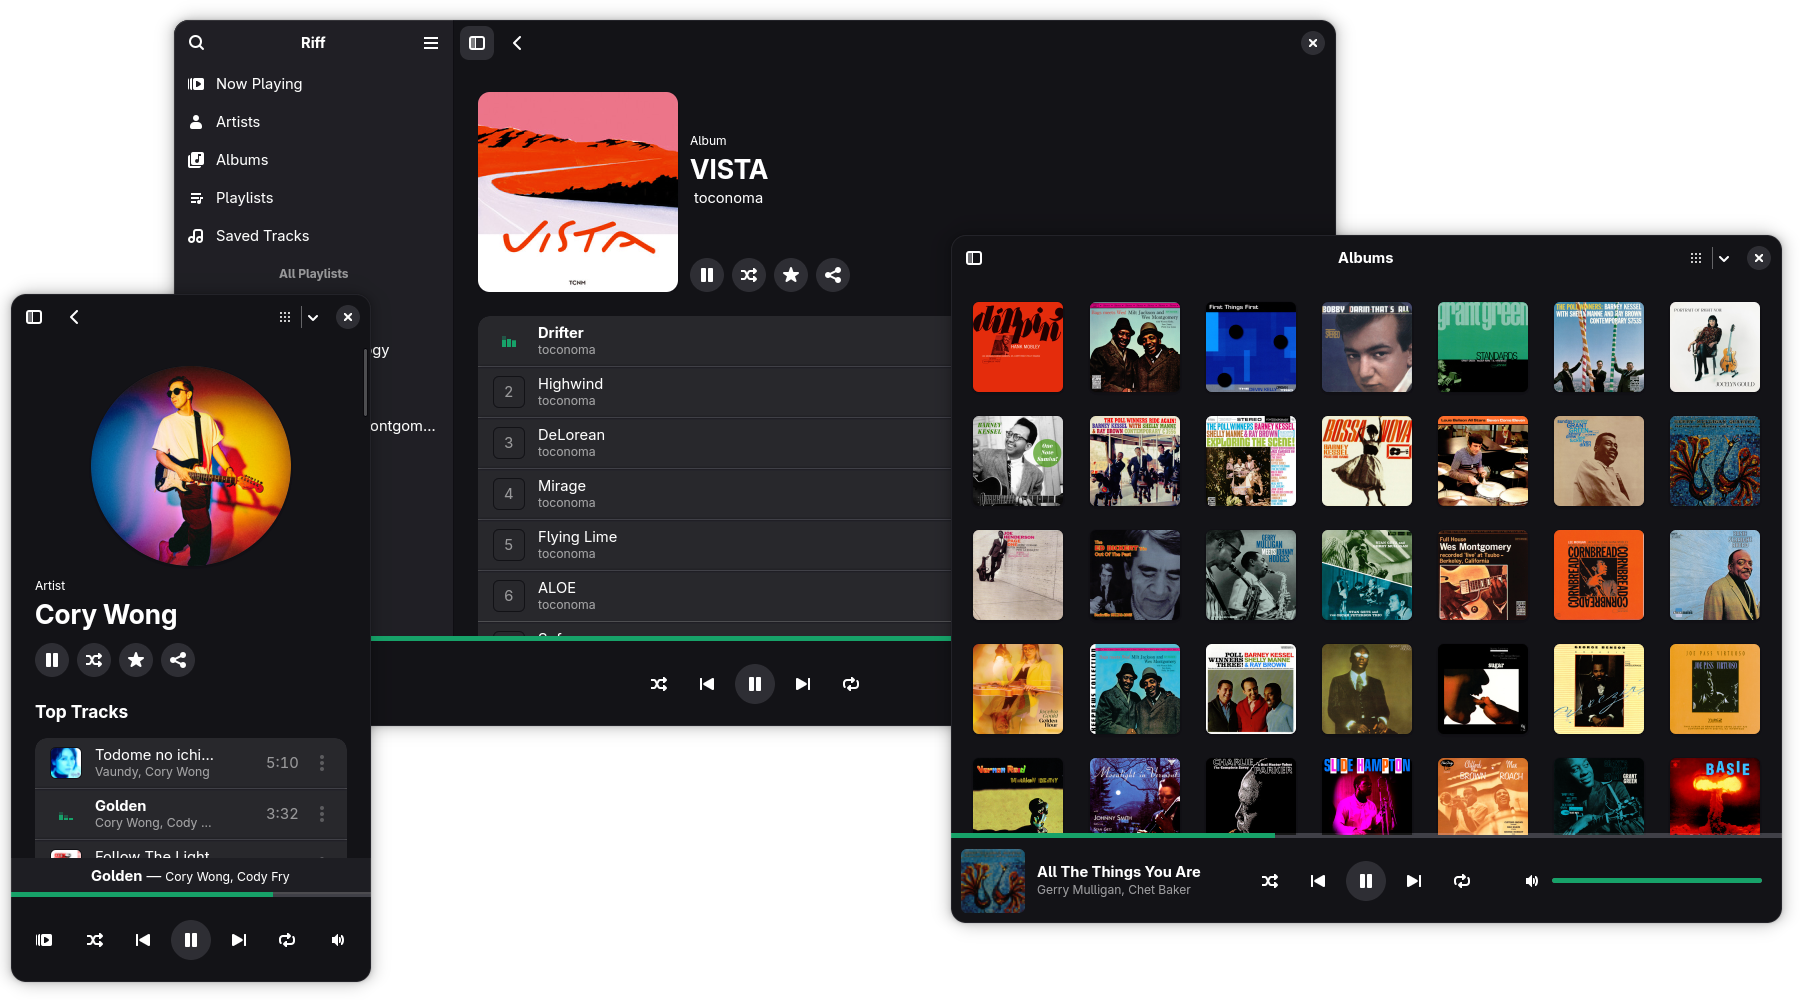Open the Riff main hamburger menu
The height and width of the screenshot is (1000, 1800).
click(x=431, y=43)
